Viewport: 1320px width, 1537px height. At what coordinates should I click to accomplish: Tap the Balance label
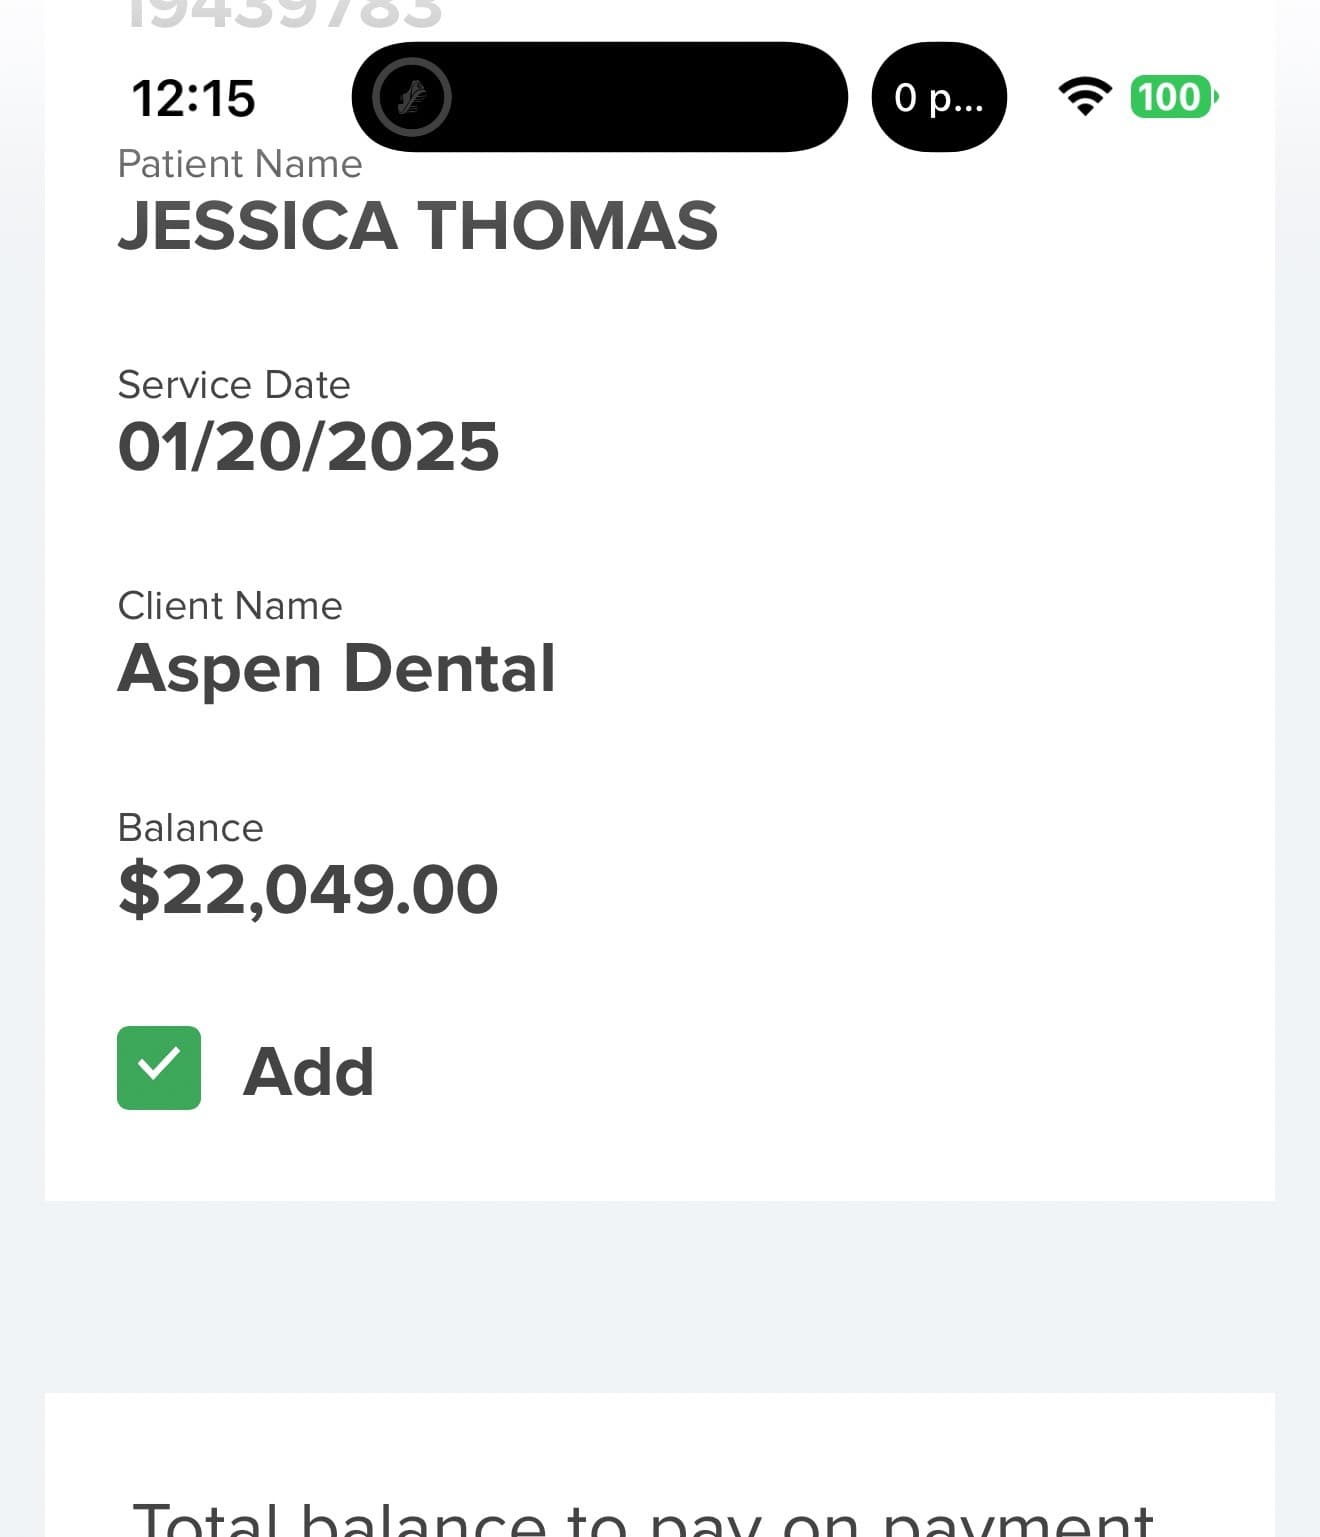190,828
